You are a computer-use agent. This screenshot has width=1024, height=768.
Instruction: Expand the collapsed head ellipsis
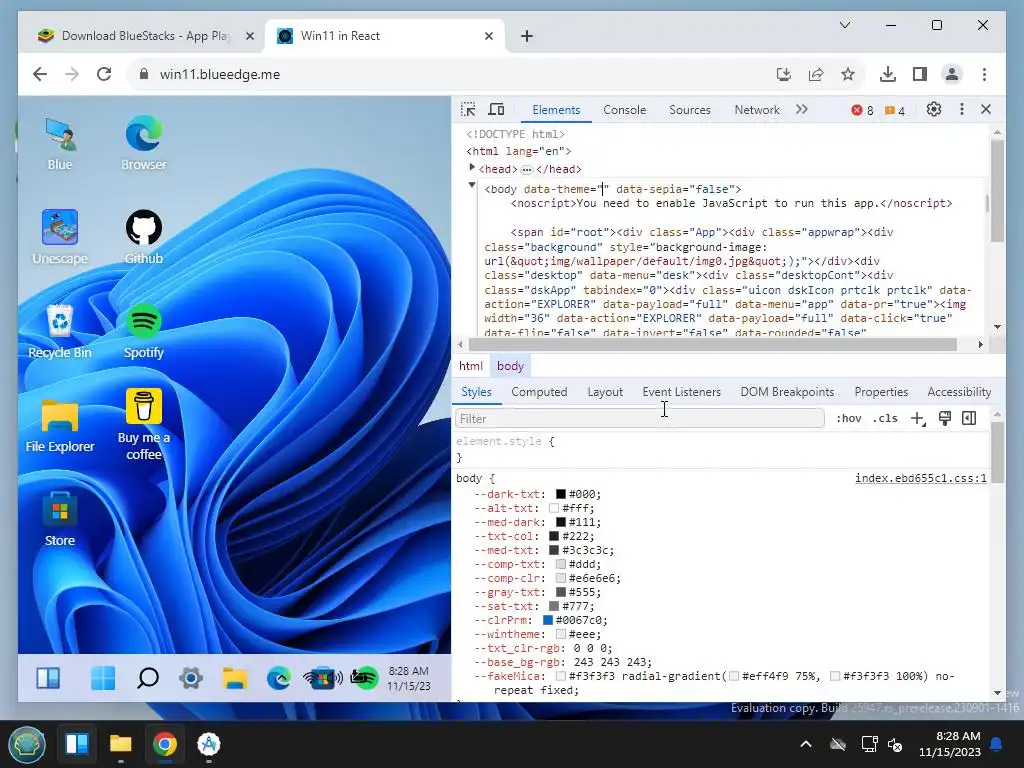pos(527,170)
